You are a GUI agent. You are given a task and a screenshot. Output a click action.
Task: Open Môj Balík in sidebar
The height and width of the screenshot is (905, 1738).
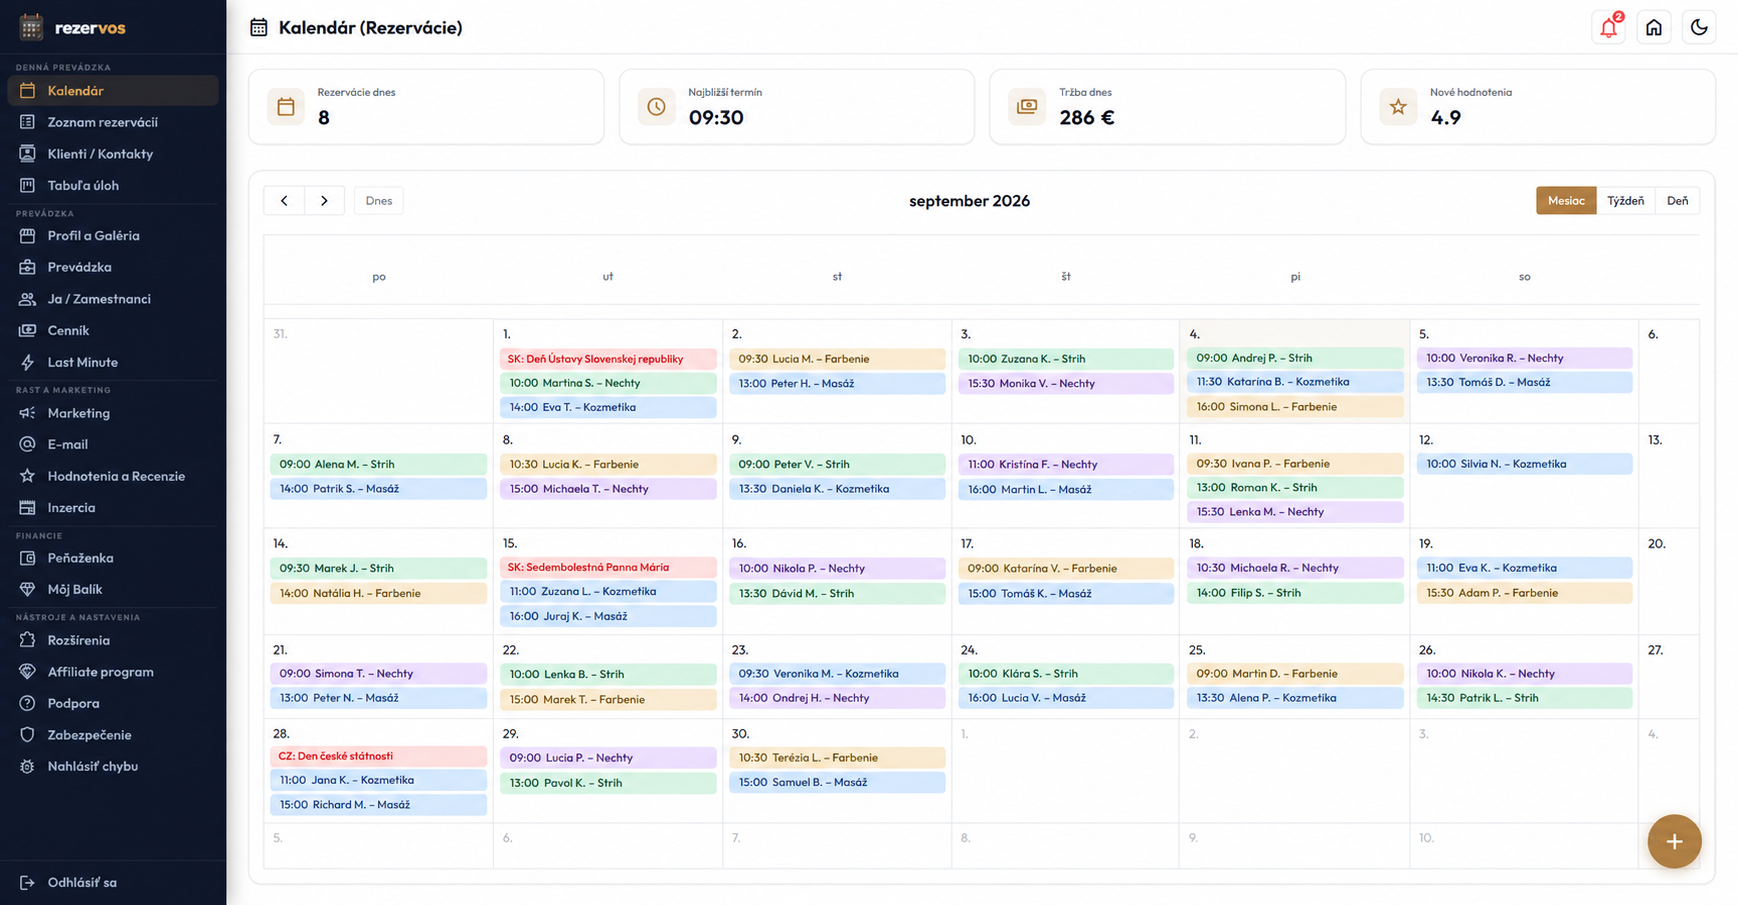click(113, 590)
